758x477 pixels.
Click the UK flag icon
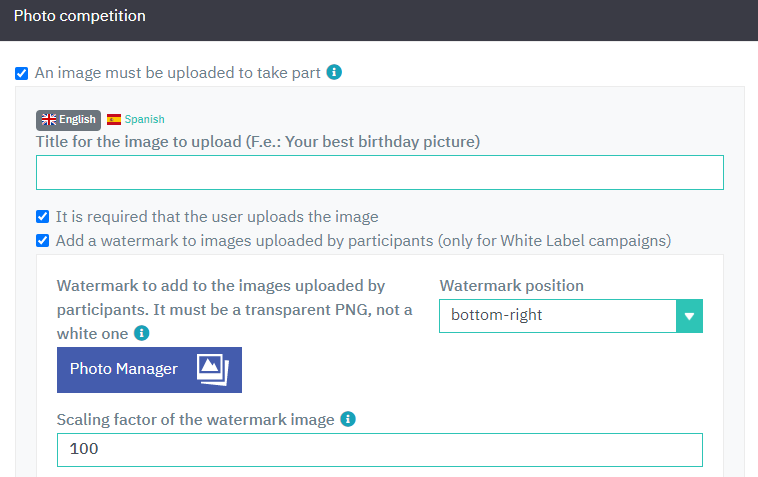coord(49,119)
